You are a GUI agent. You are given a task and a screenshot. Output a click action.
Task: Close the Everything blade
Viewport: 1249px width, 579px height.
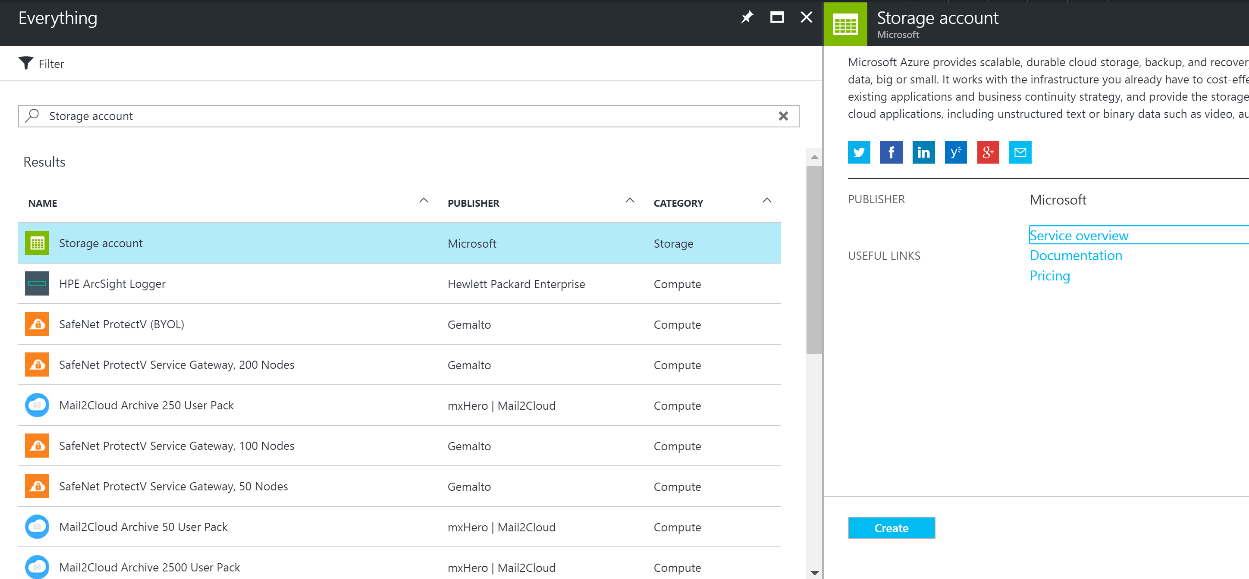806,18
